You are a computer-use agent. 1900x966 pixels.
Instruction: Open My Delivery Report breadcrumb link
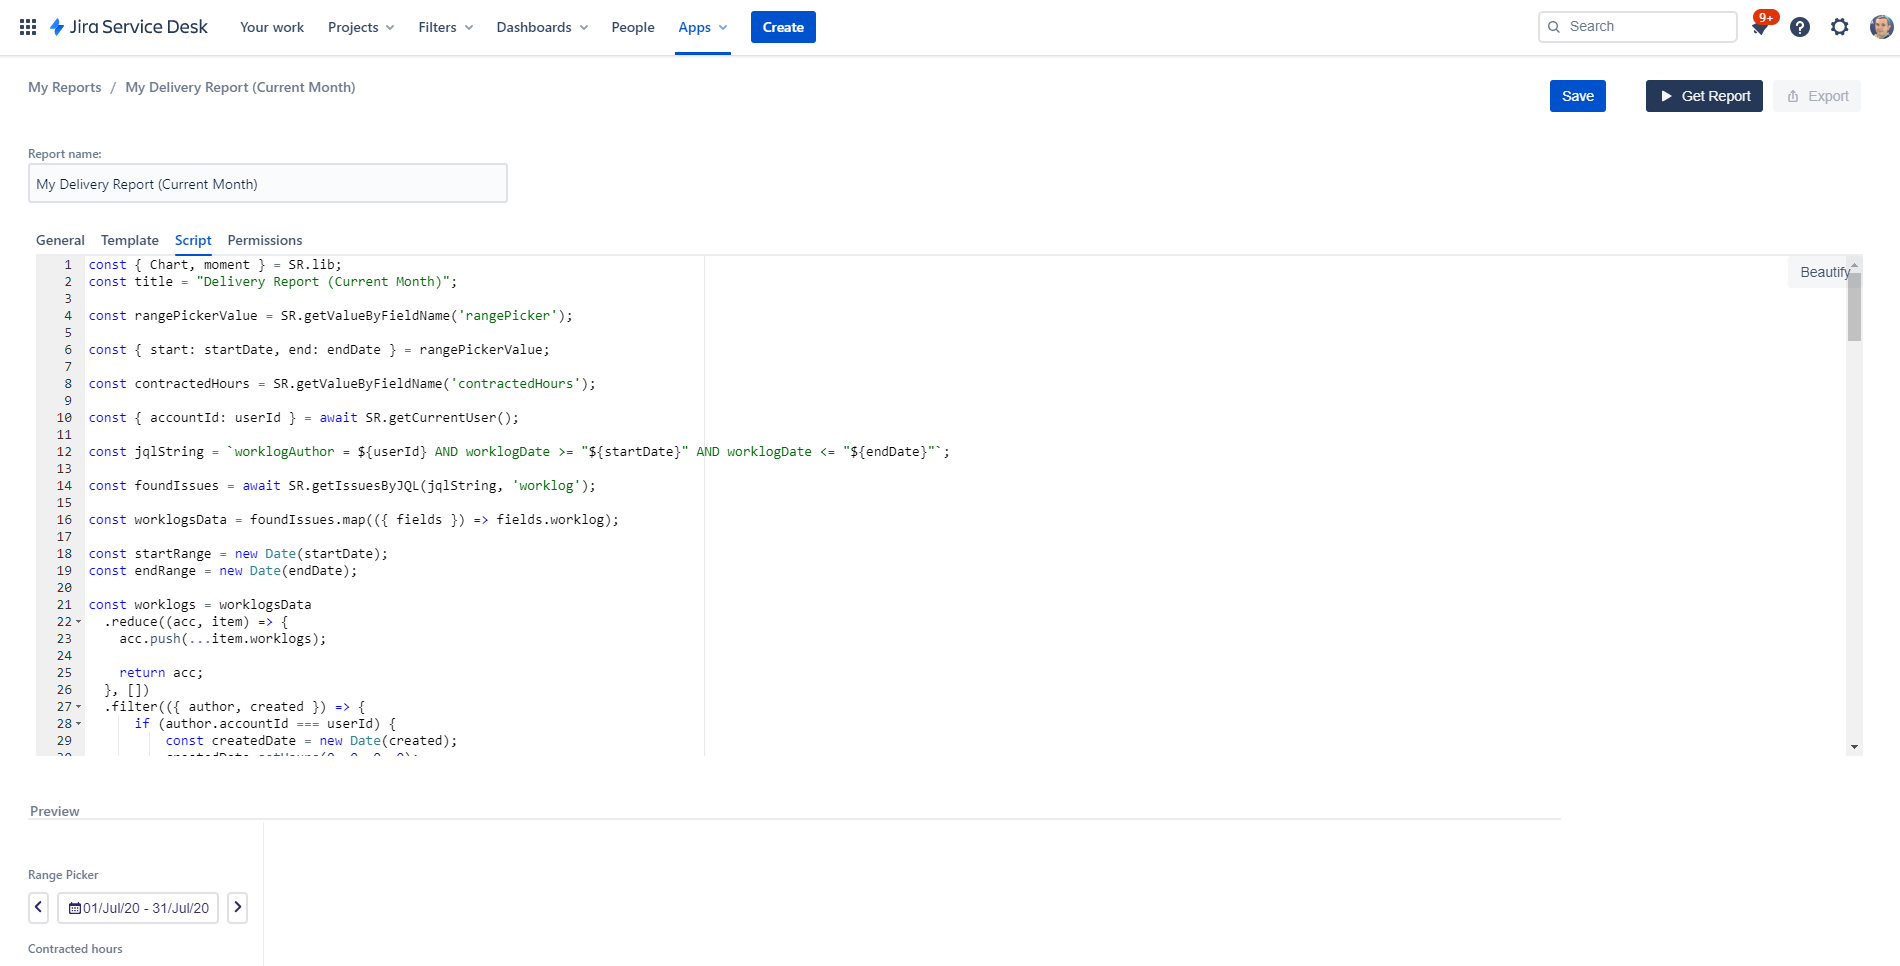point(240,87)
